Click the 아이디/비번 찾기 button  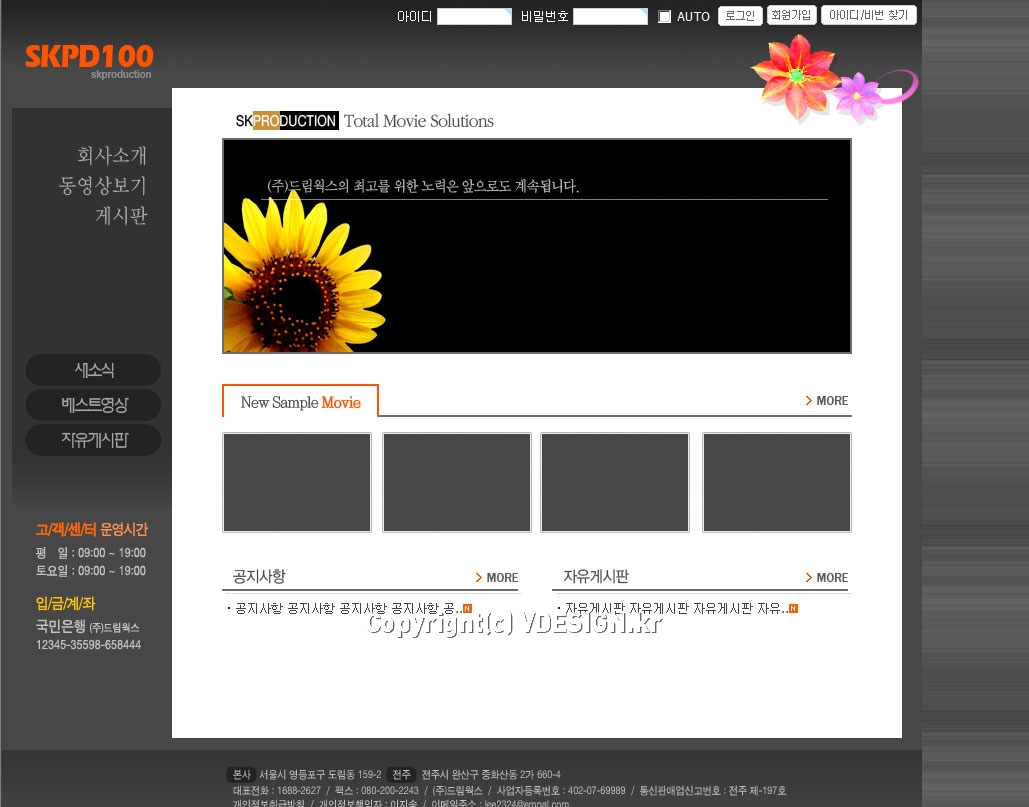coord(868,16)
